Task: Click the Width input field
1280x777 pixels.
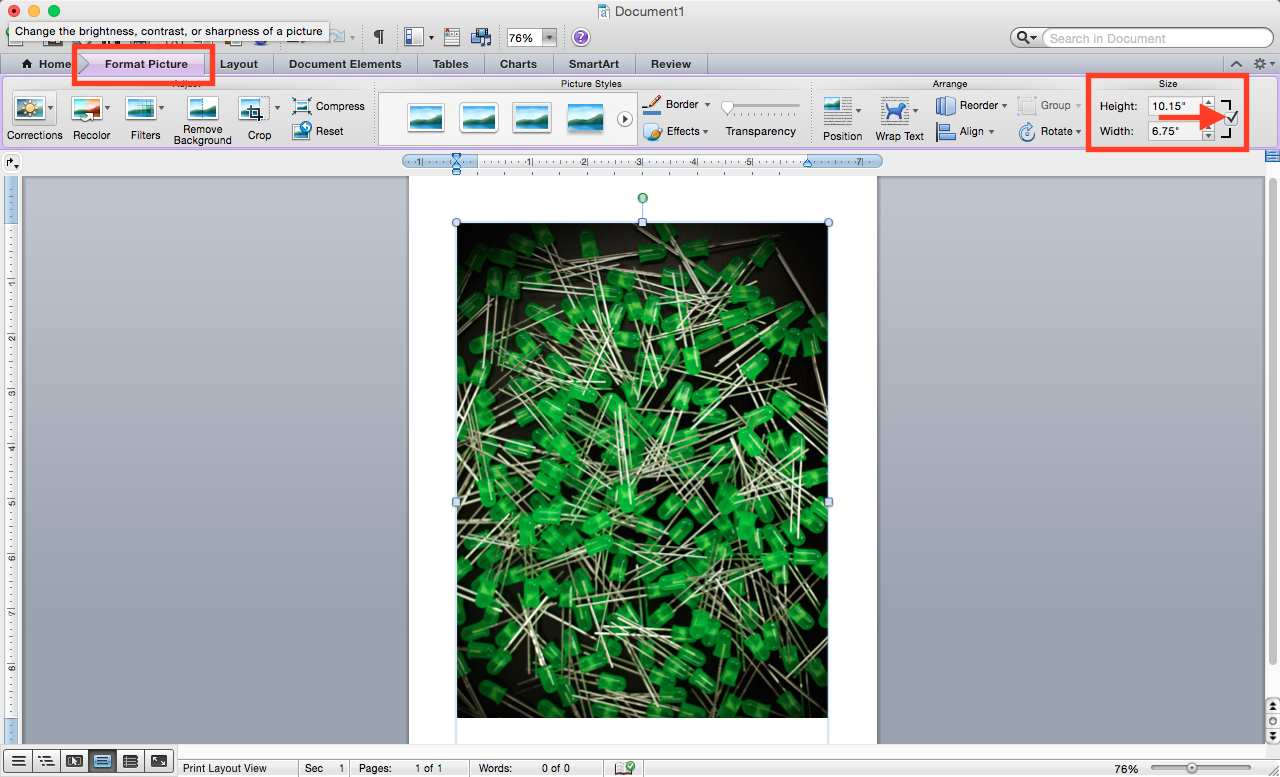Action: click(x=1174, y=131)
